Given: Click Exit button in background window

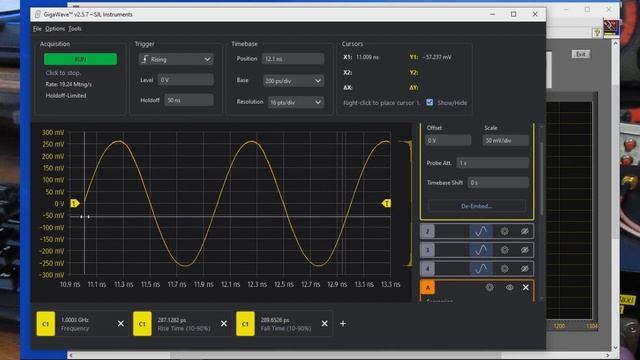Looking at the screenshot, I should click(x=580, y=54).
